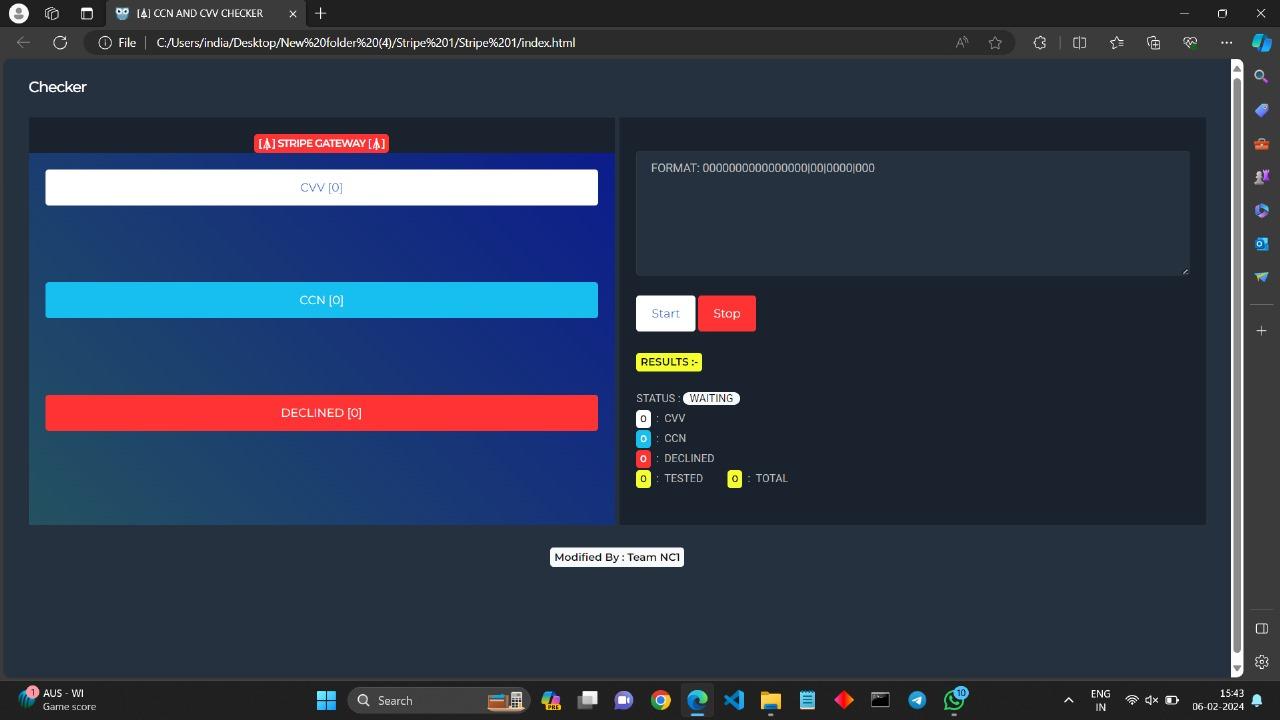Open sidebar Games chess icon

pos(1261,177)
